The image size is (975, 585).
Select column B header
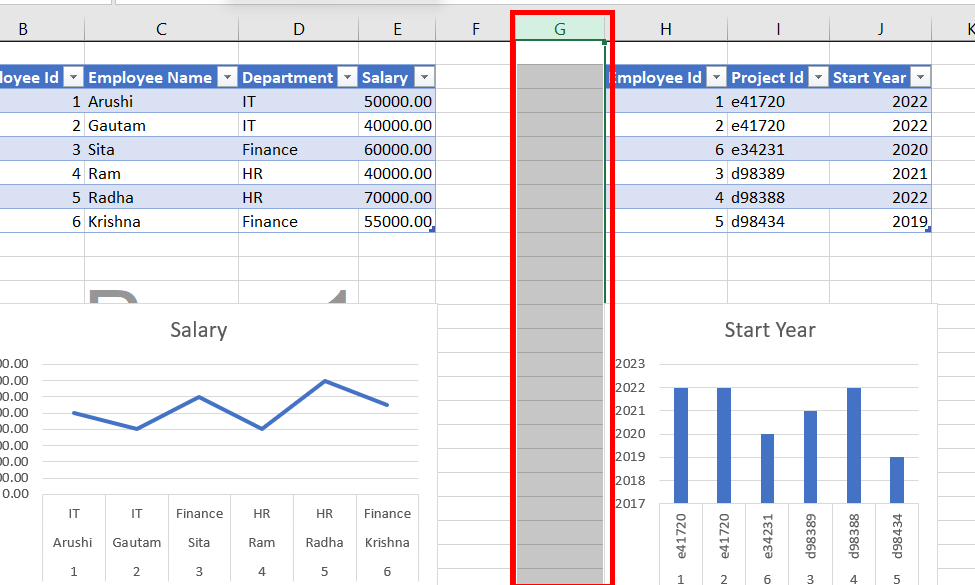pos(23,29)
